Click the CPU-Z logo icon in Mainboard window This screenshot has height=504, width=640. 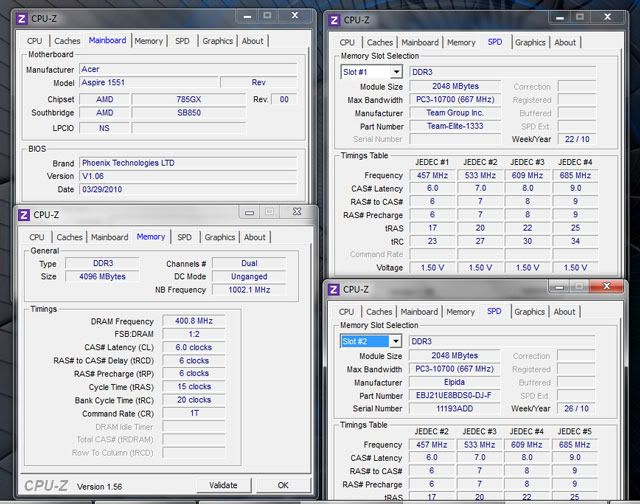click(x=22, y=19)
